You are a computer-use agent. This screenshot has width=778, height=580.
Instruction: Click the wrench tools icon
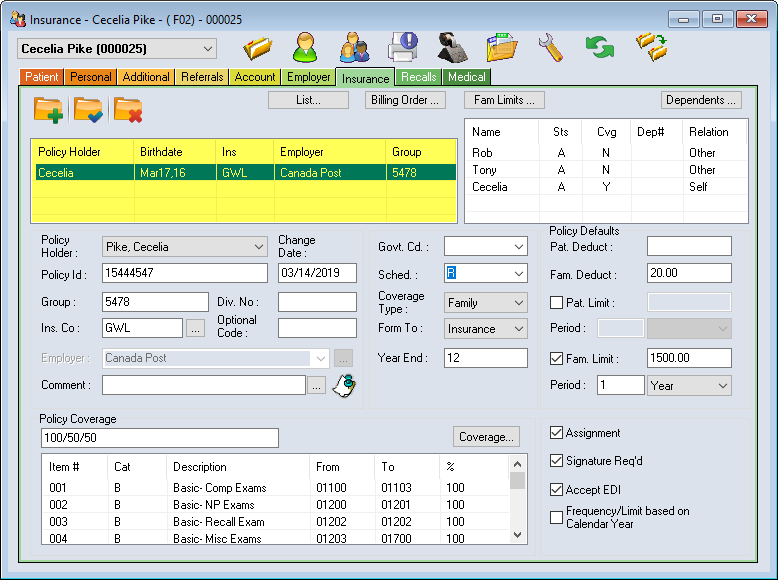tap(551, 47)
